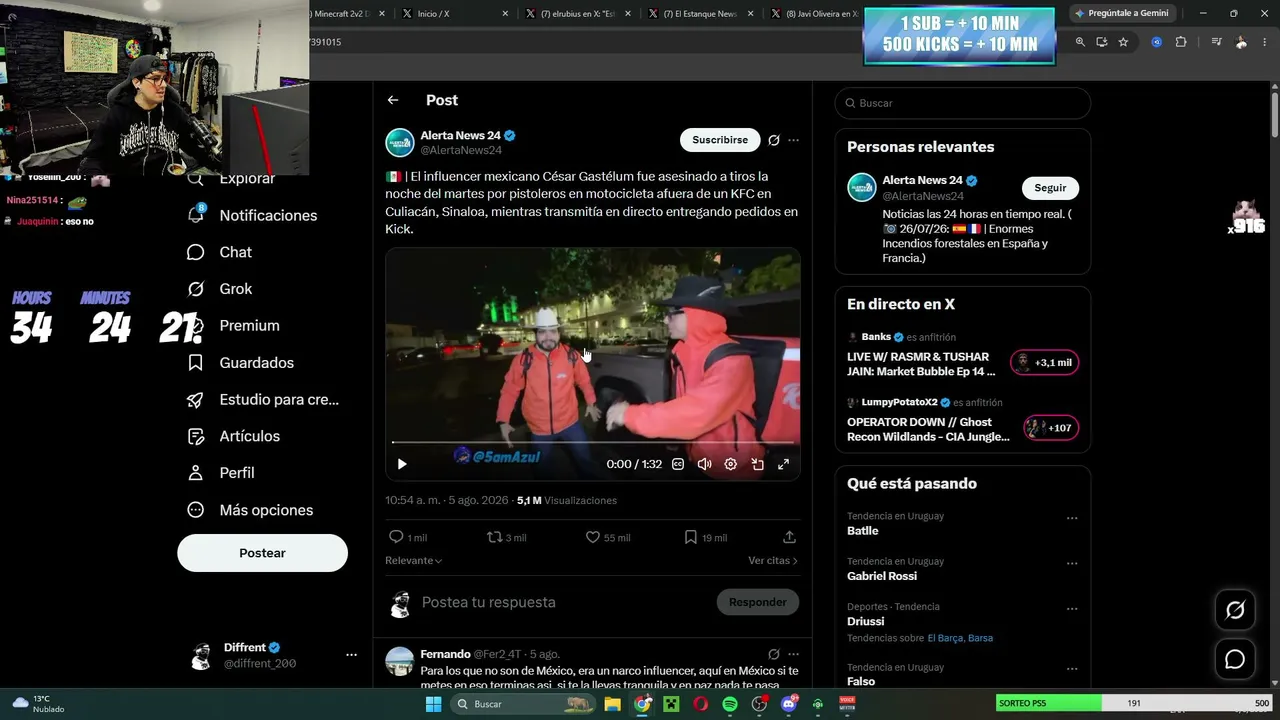Open Guardados bookmarks in sidebar
The height and width of the screenshot is (720, 1280).
coord(241,363)
